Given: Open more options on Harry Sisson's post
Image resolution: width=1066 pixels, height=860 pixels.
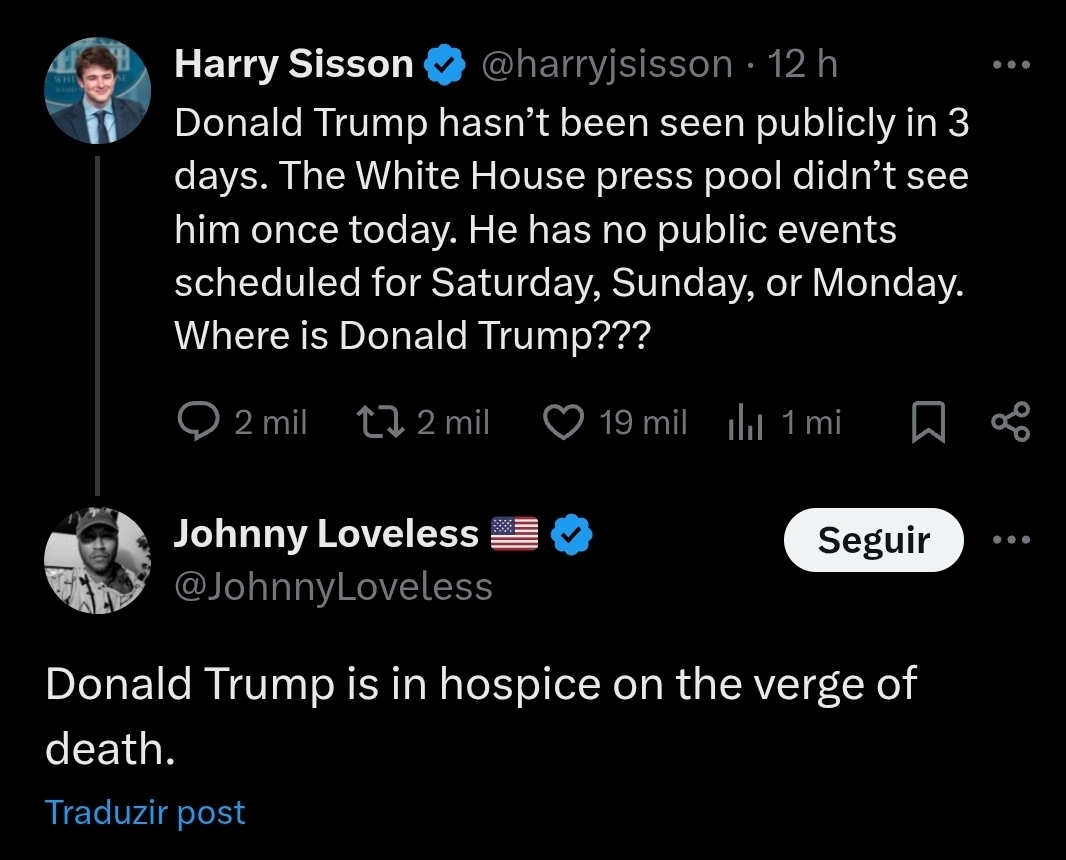Looking at the screenshot, I should point(1010,65).
